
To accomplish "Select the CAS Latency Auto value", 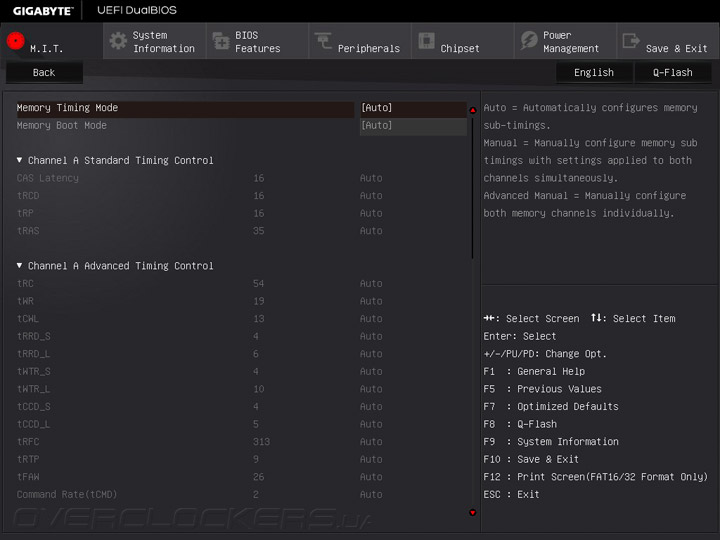I will pos(371,178).
